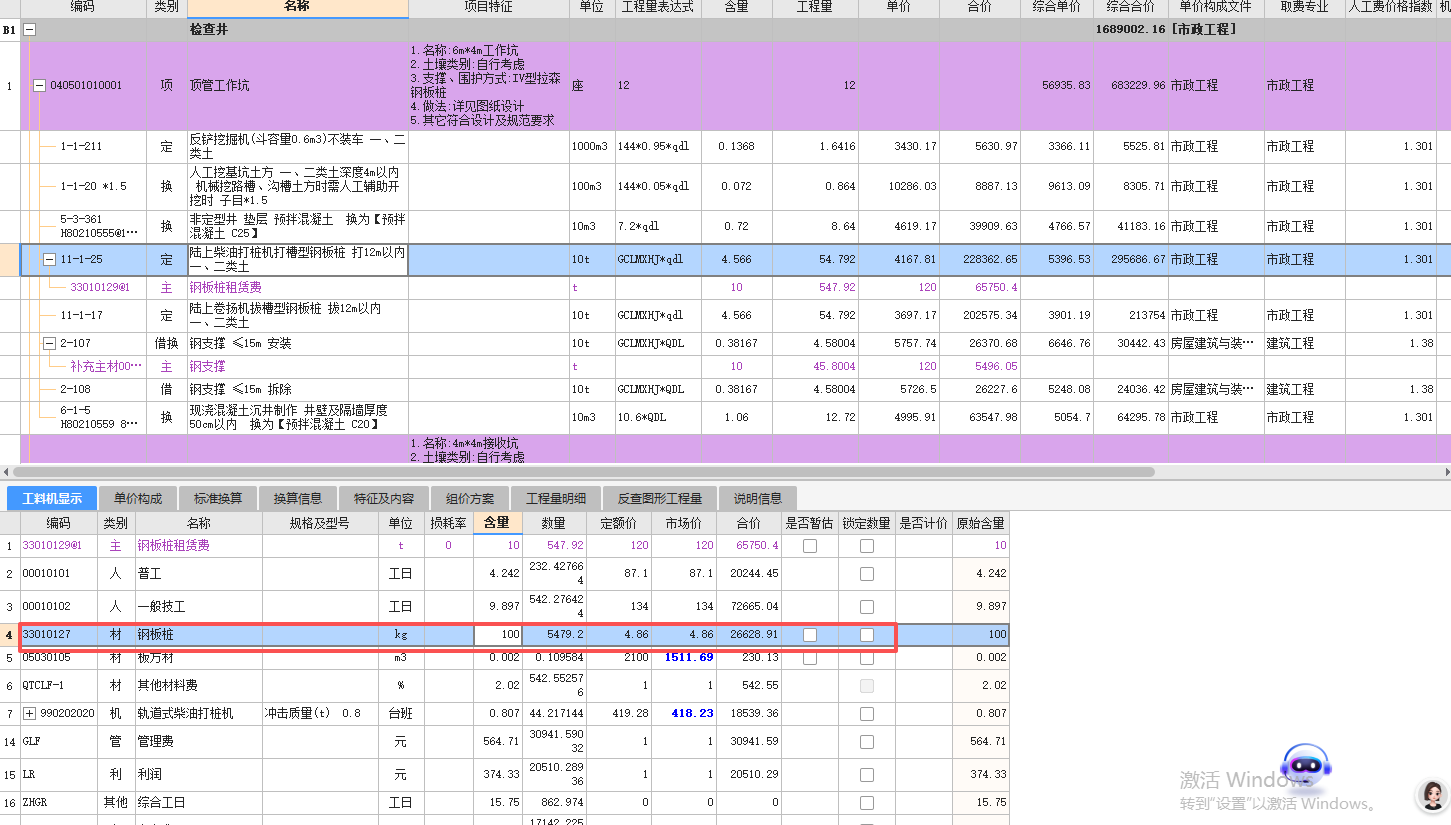Collapse the B1 检查井 section

click(x=29, y=30)
